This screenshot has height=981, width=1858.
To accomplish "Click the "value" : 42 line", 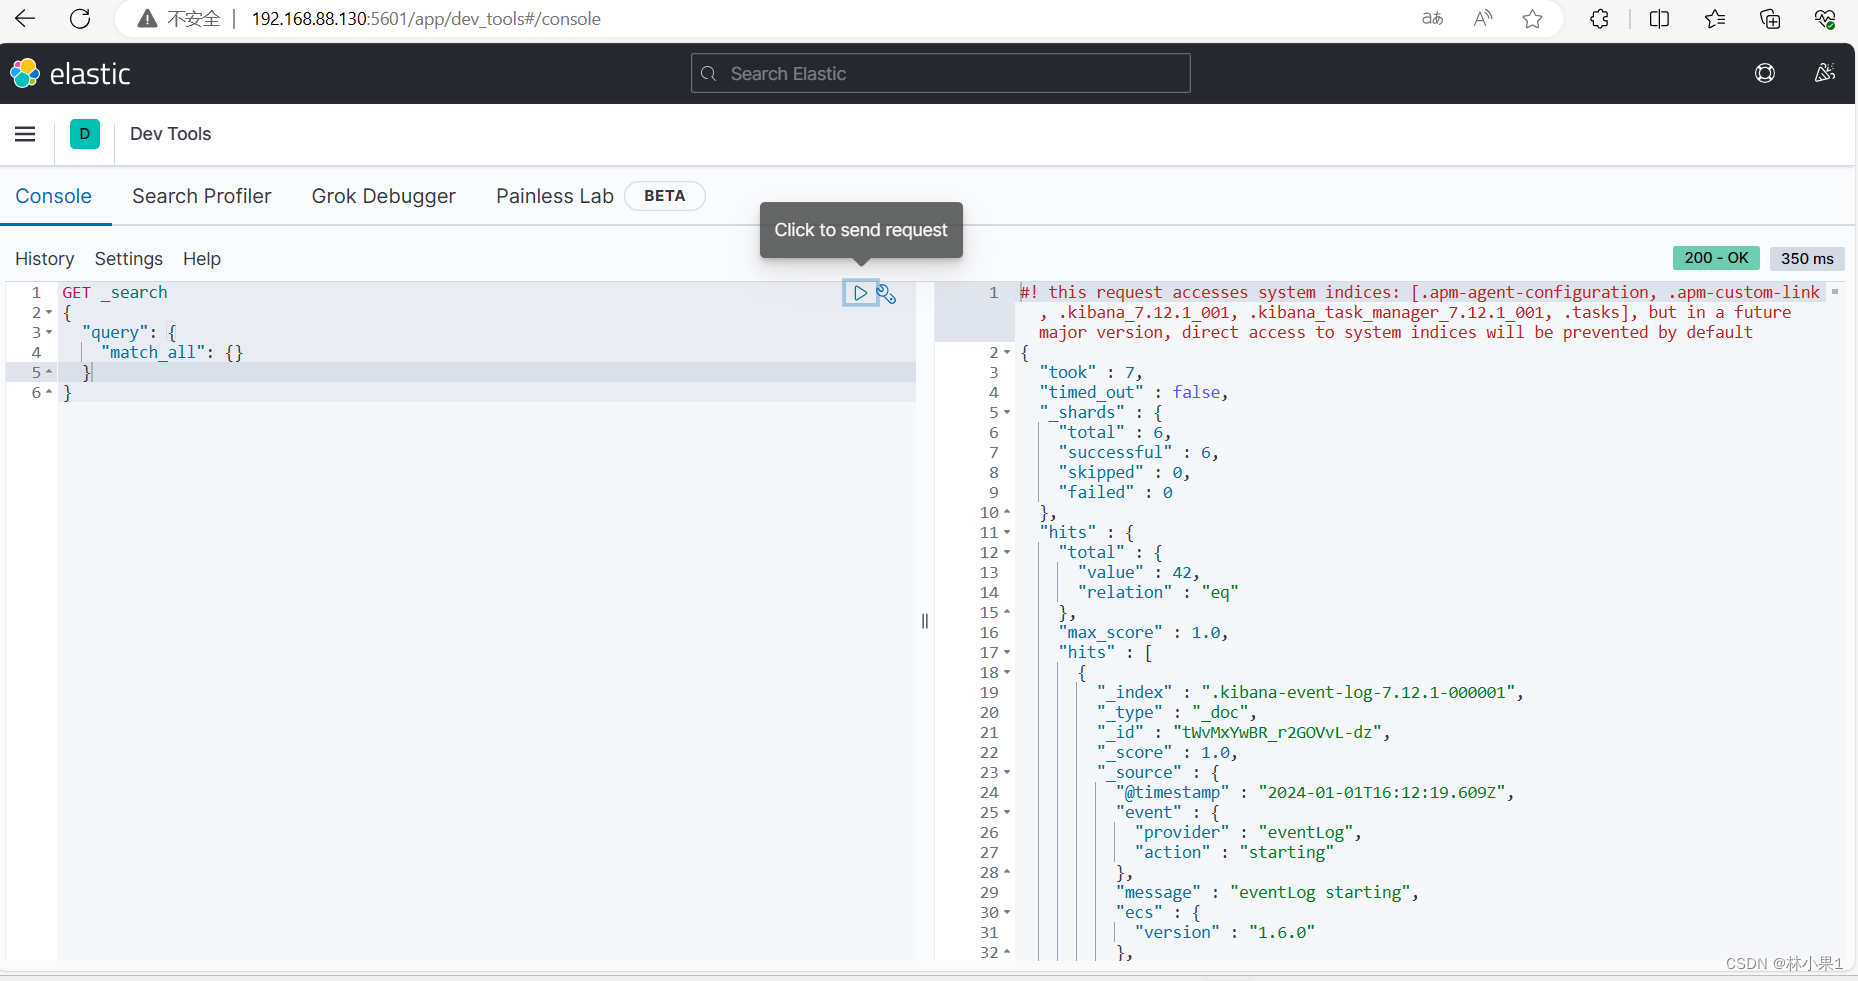I will 1139,573.
